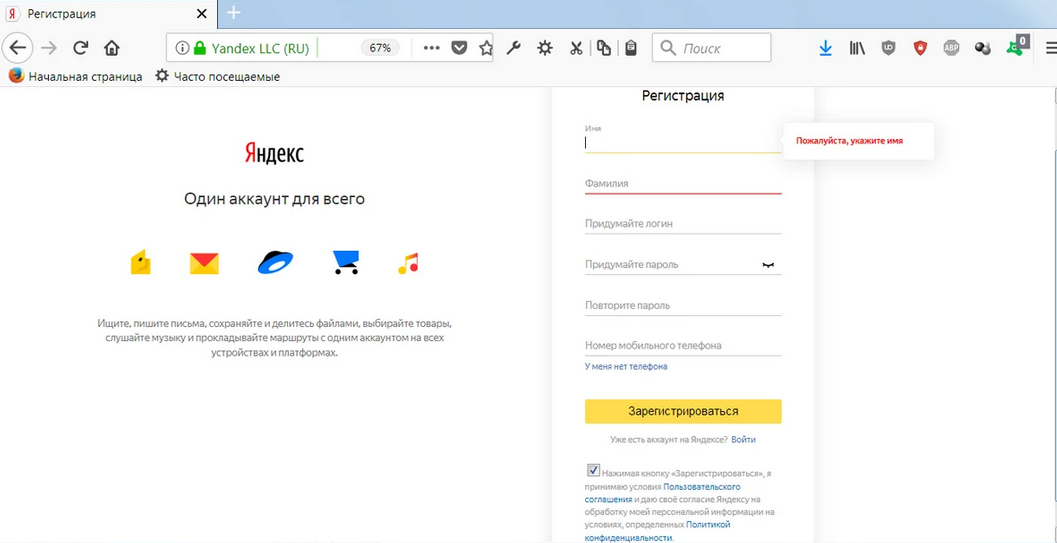Open the uBlock Origin shield extension
This screenshot has width=1057, height=543.
[888, 48]
